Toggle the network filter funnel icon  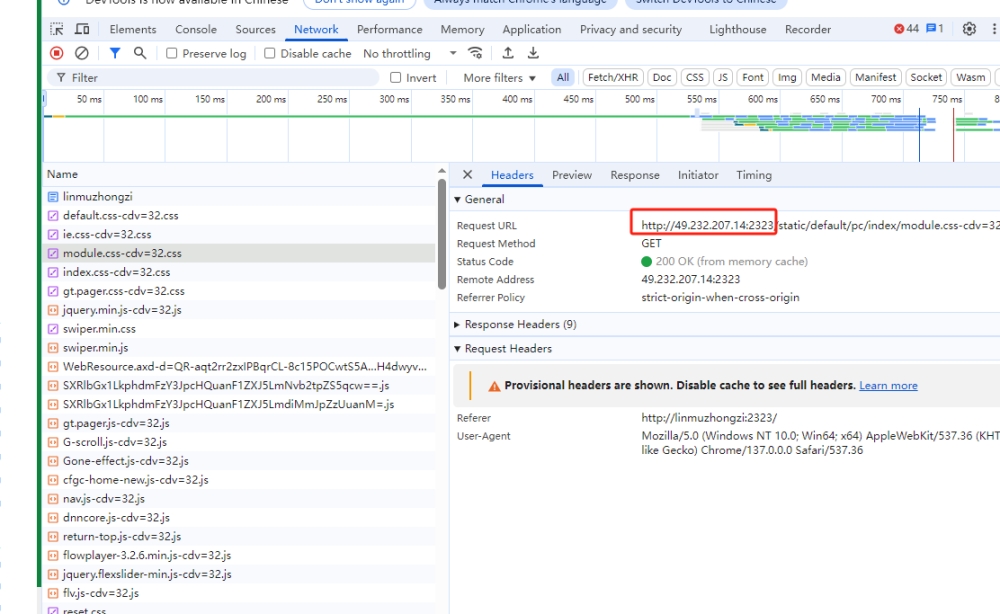(x=115, y=54)
